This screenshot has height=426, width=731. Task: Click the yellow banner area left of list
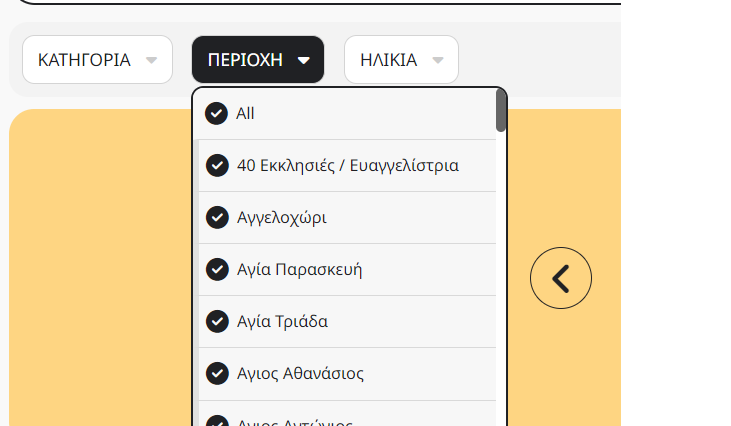[x=100, y=268]
